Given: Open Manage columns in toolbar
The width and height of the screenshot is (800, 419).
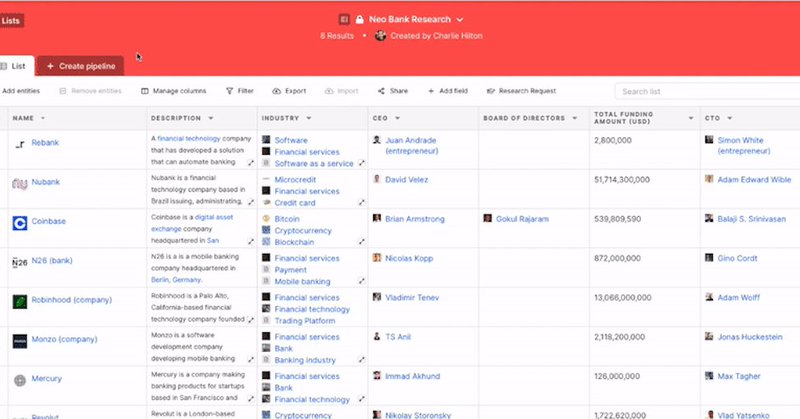Looking at the screenshot, I should tap(173, 91).
